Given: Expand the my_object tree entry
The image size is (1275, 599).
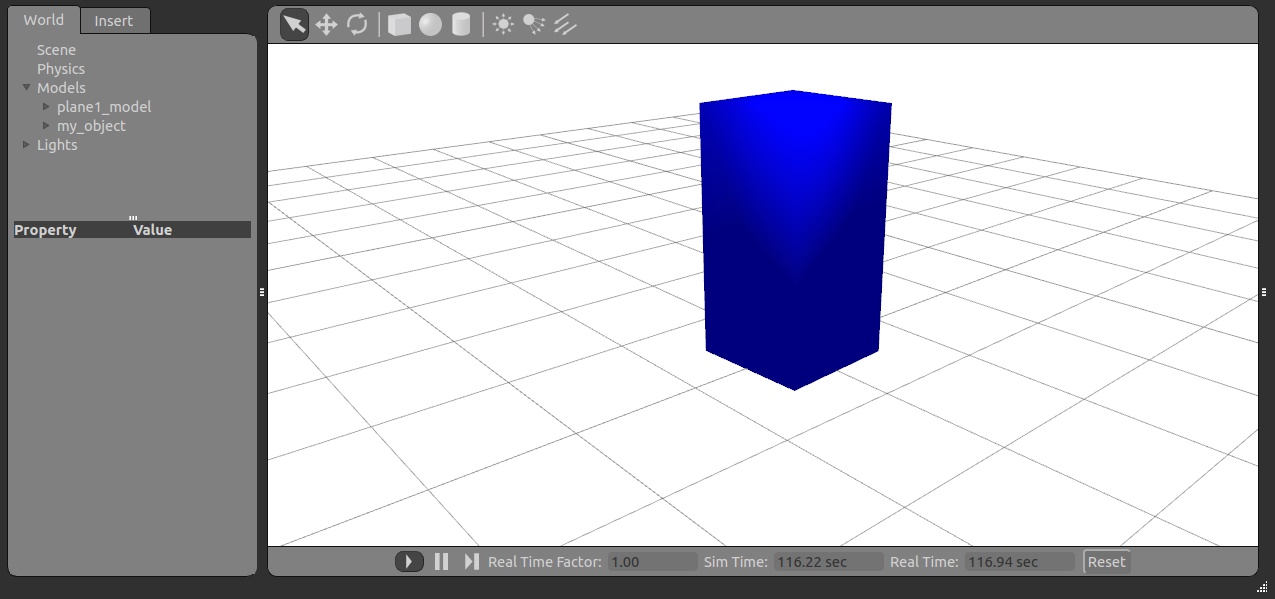Looking at the screenshot, I should click(x=46, y=126).
